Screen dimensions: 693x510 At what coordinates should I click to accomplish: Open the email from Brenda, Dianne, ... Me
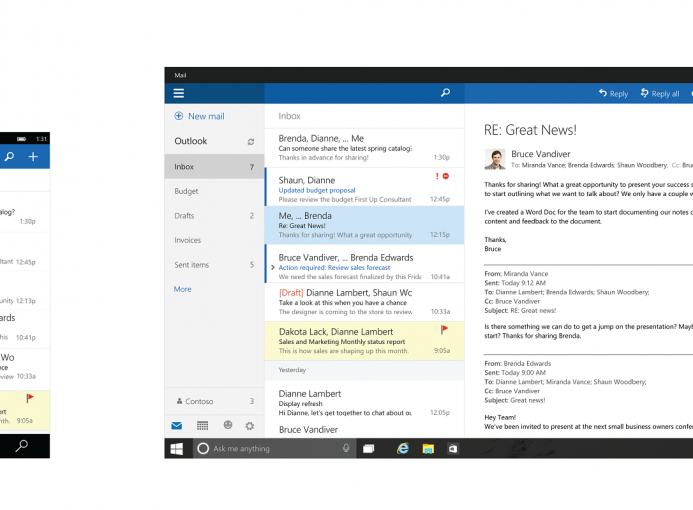364,148
